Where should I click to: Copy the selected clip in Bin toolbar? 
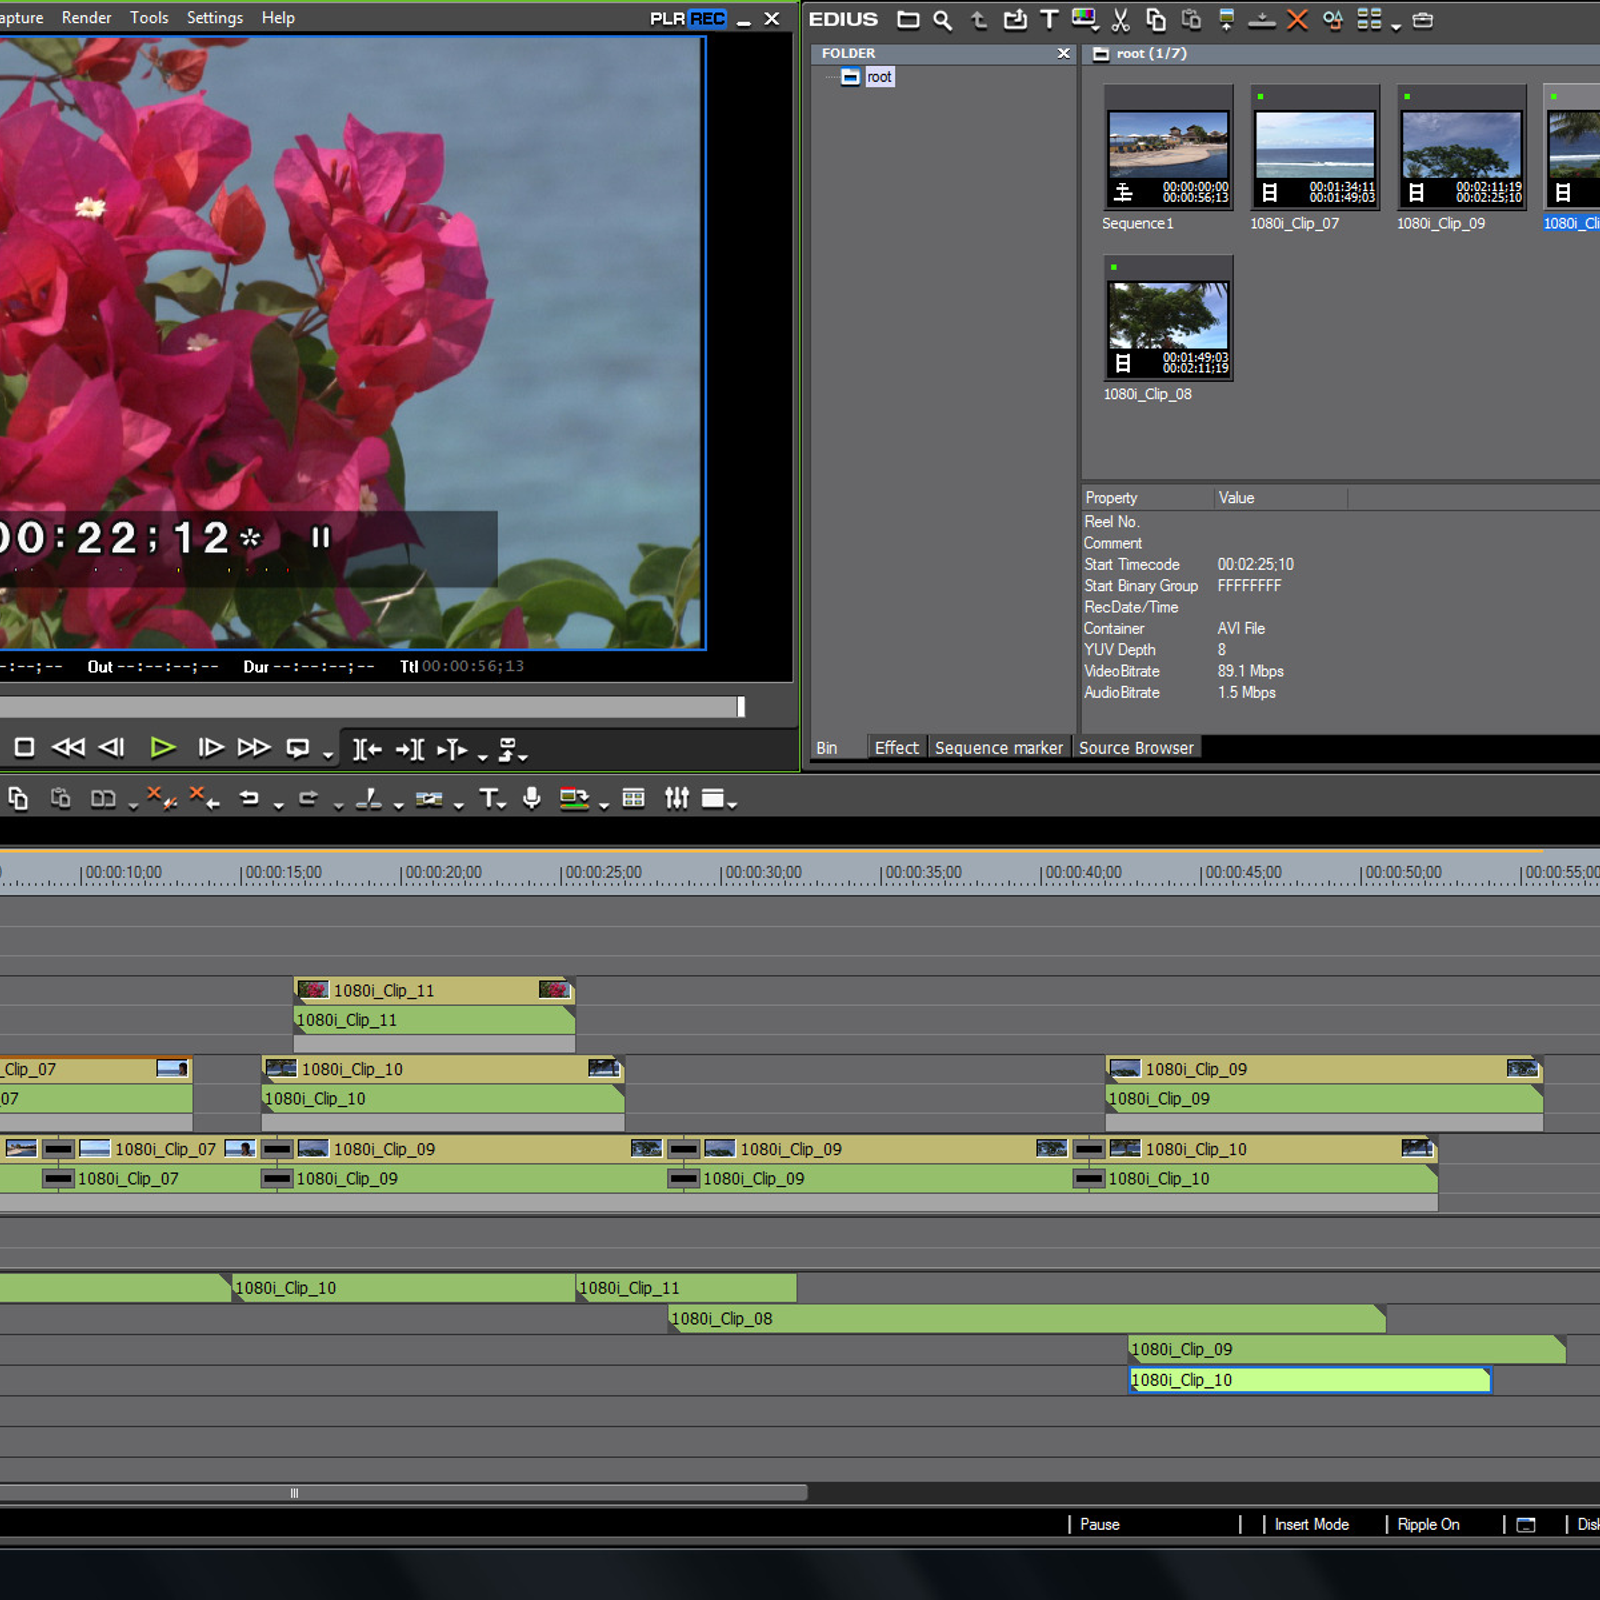point(1156,19)
